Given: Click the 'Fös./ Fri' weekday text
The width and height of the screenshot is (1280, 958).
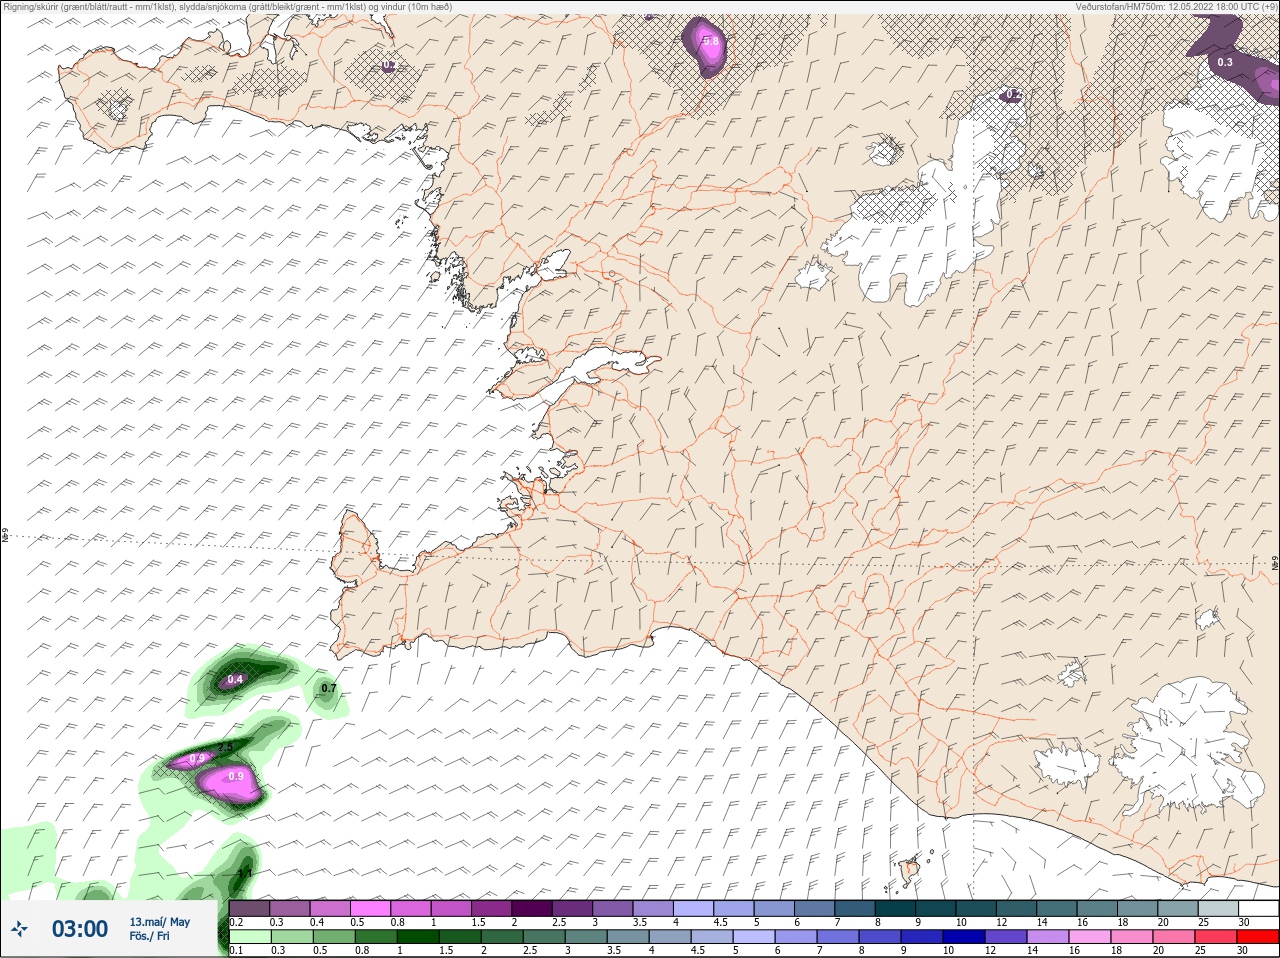Looking at the screenshot, I should coord(149,936).
